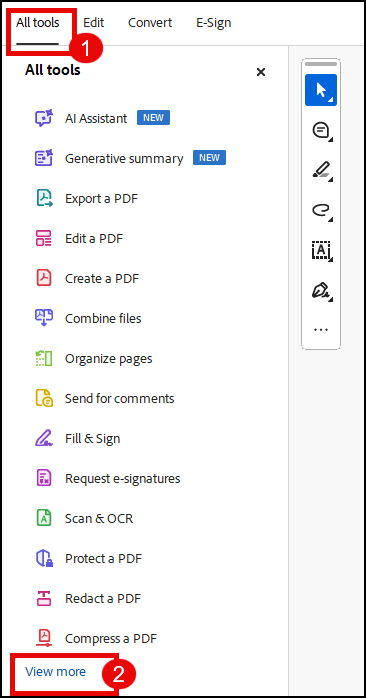
Task: Activate the arrow selection tool in quick toolbar
Action: 321,90
